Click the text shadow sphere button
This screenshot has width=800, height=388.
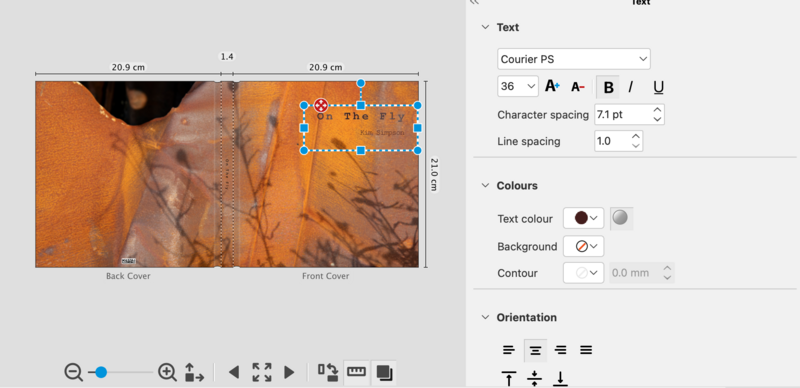[x=620, y=218]
